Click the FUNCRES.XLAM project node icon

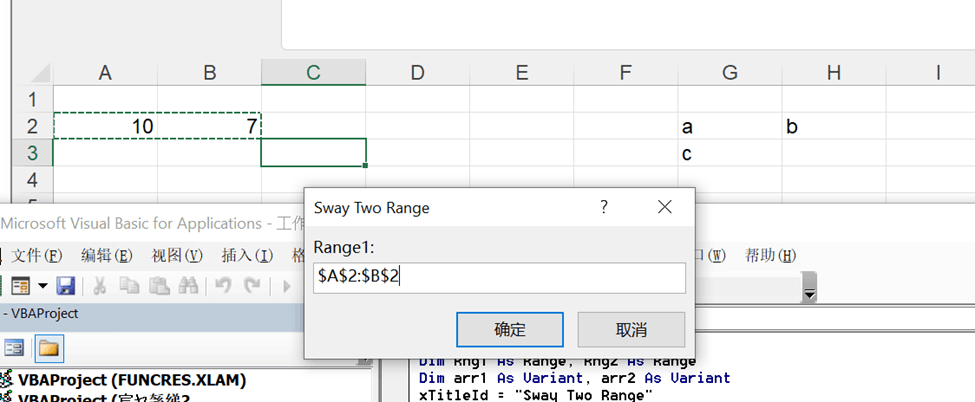[7, 379]
